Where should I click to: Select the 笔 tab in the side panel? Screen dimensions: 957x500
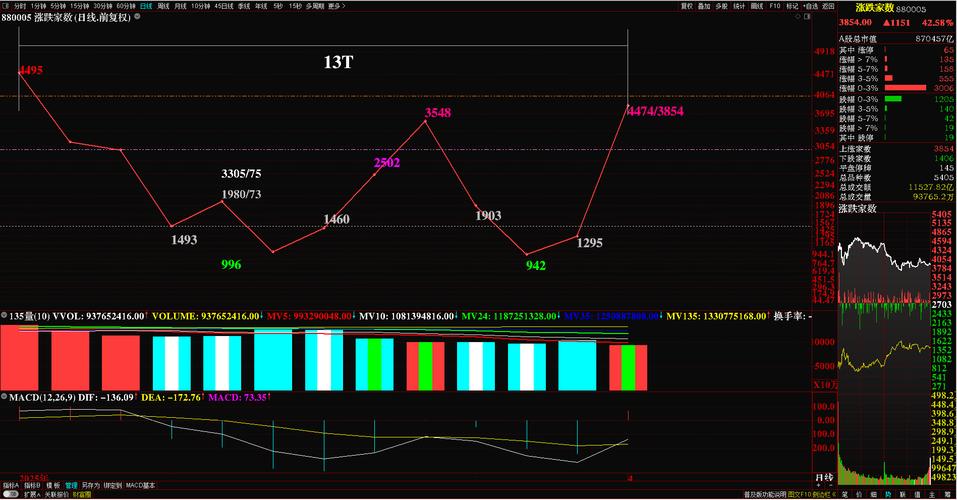point(845,495)
